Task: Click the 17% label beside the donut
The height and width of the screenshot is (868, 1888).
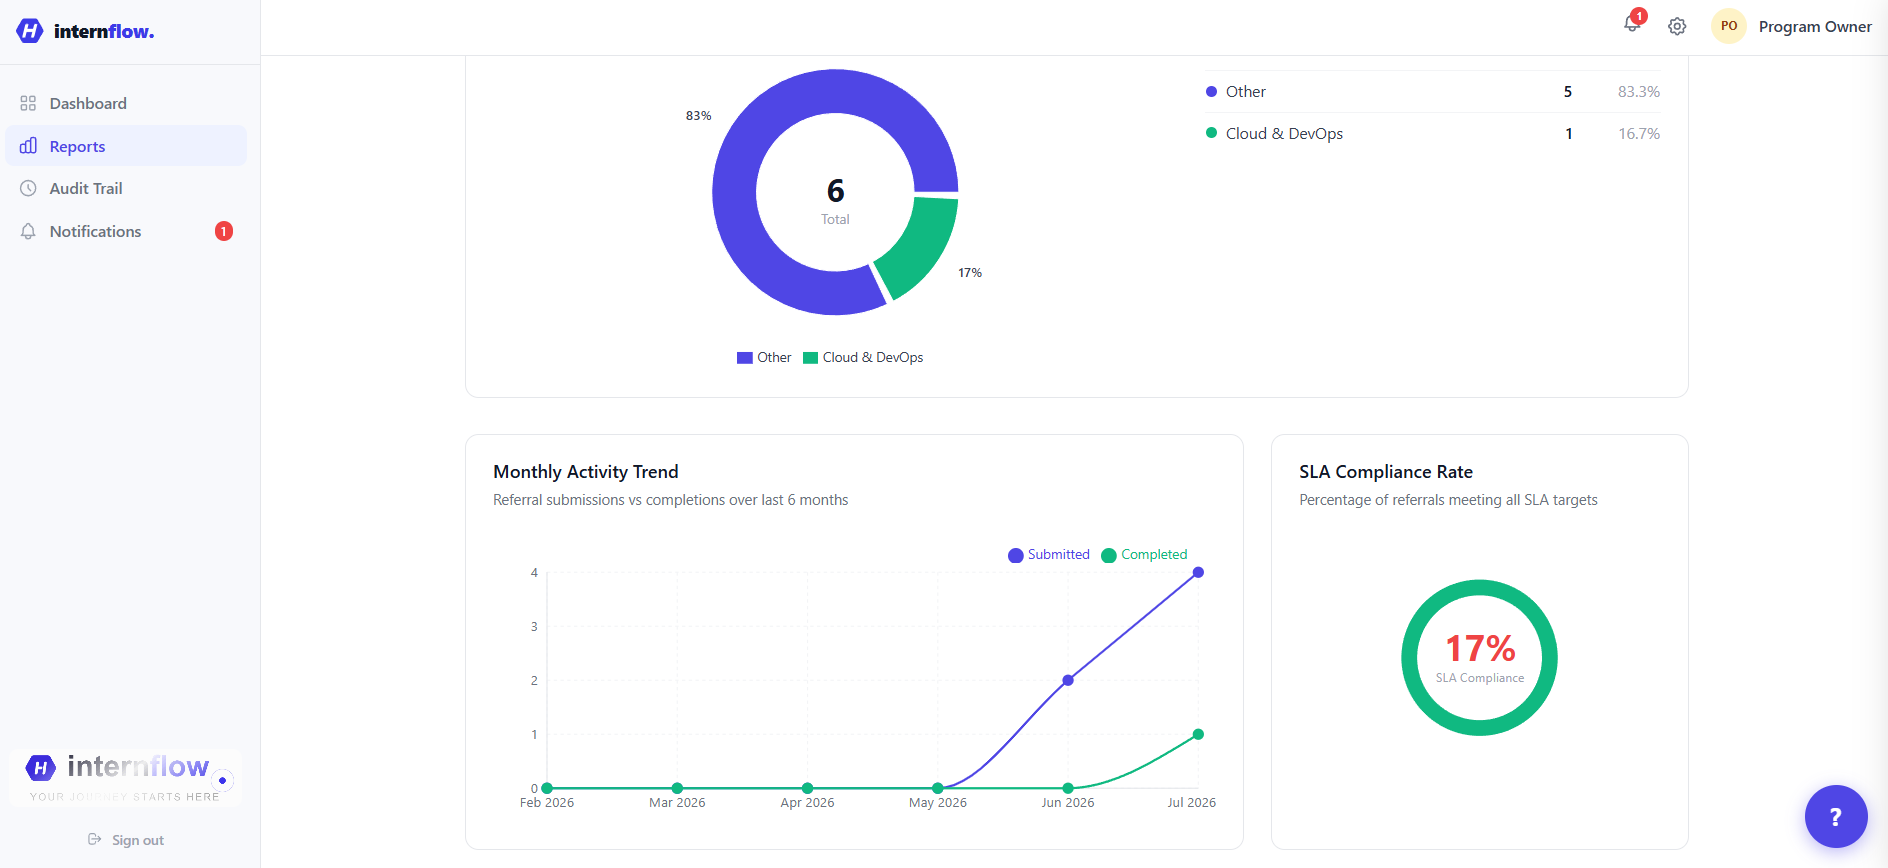Action: (x=970, y=273)
